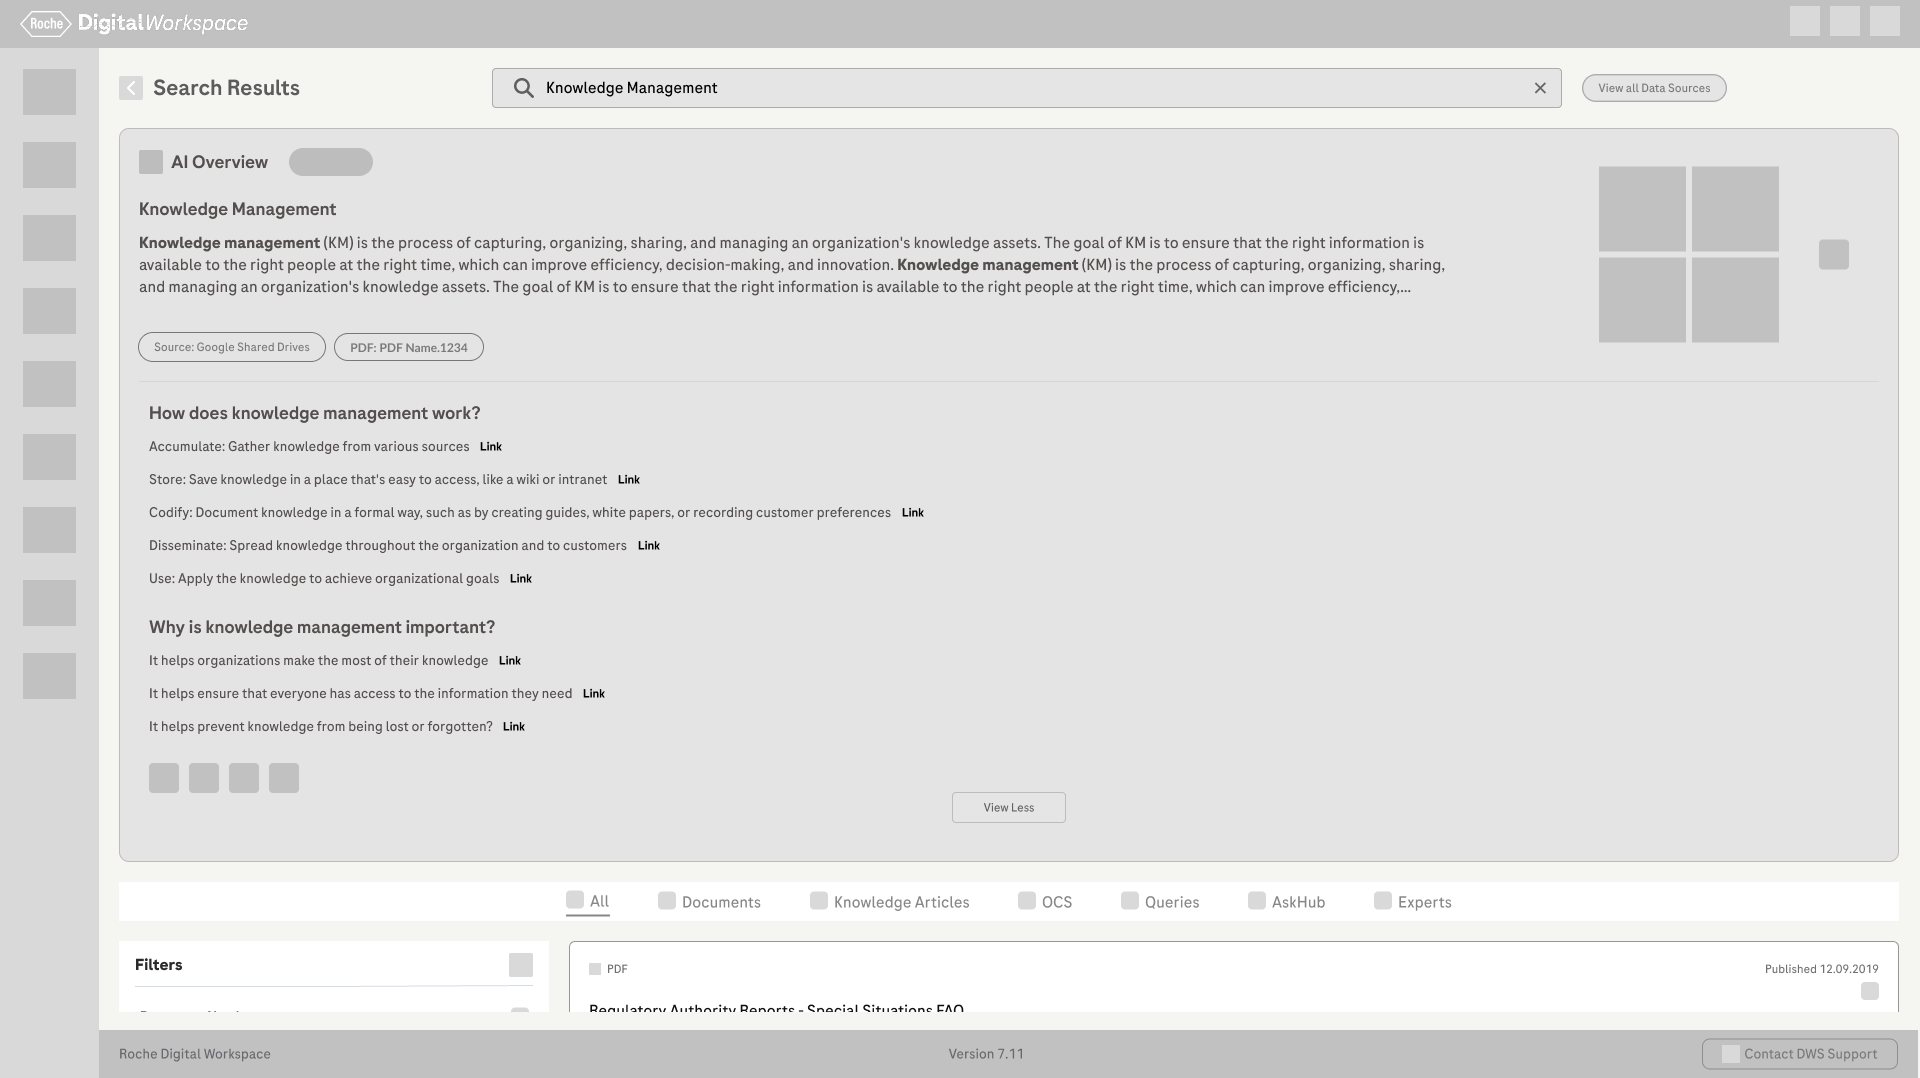Click the PDF file type icon
Viewport: 1920px width, 1078px height.
595,969
